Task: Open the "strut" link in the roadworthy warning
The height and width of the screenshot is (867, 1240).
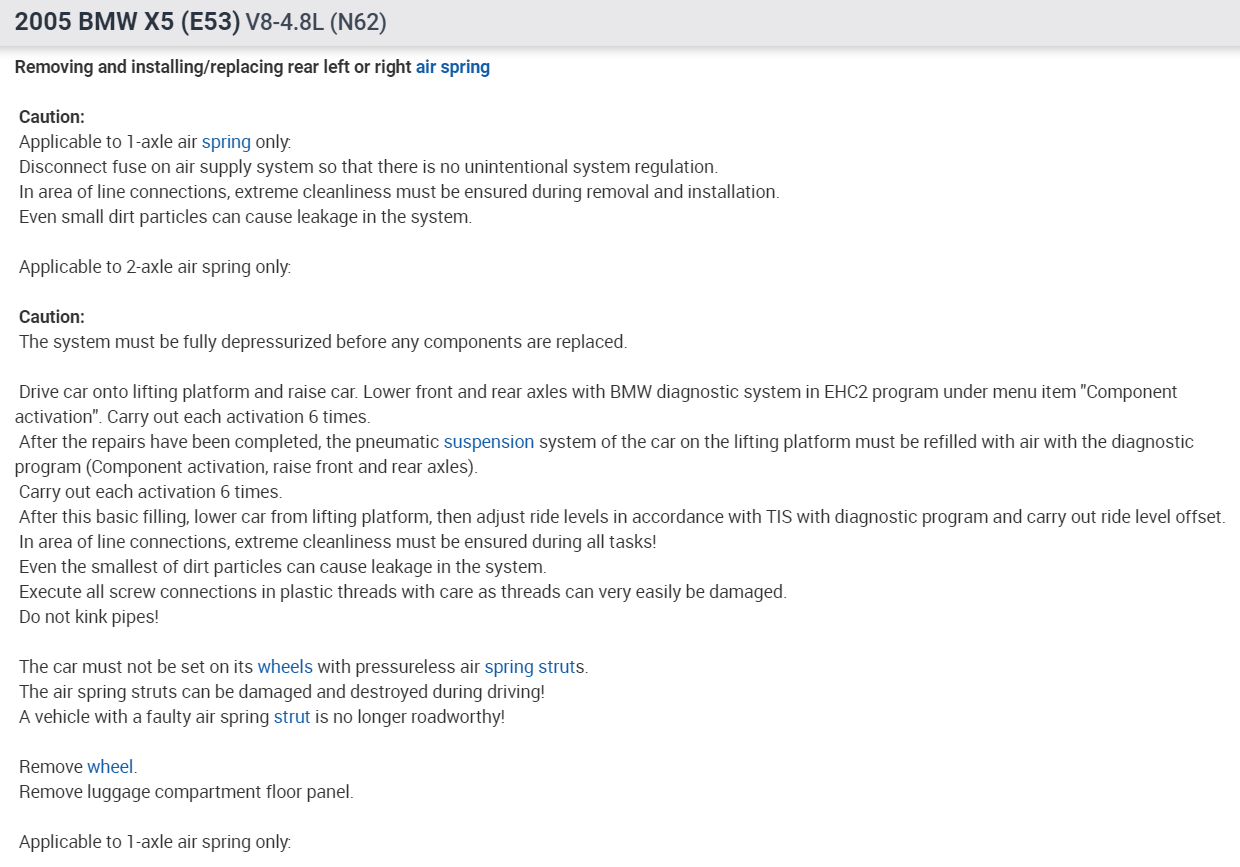Action: 292,717
